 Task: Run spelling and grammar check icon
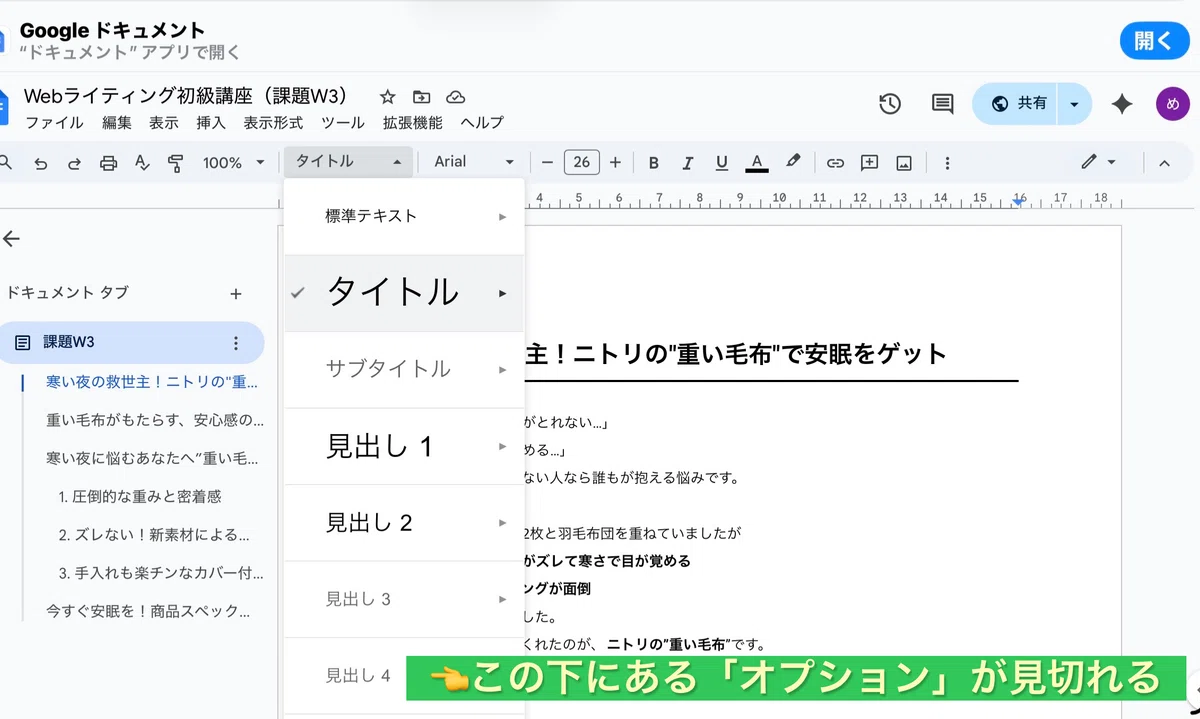142,162
